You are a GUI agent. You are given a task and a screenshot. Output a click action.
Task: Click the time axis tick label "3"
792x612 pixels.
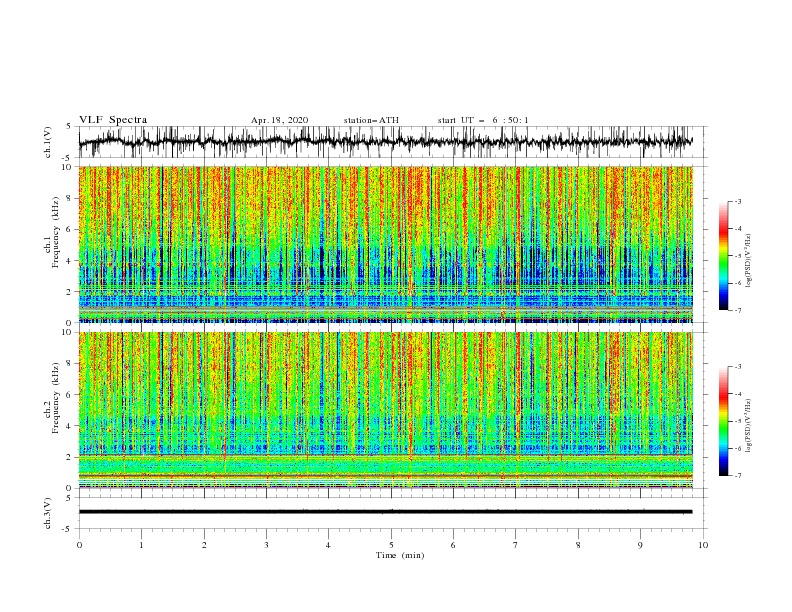tap(266, 545)
